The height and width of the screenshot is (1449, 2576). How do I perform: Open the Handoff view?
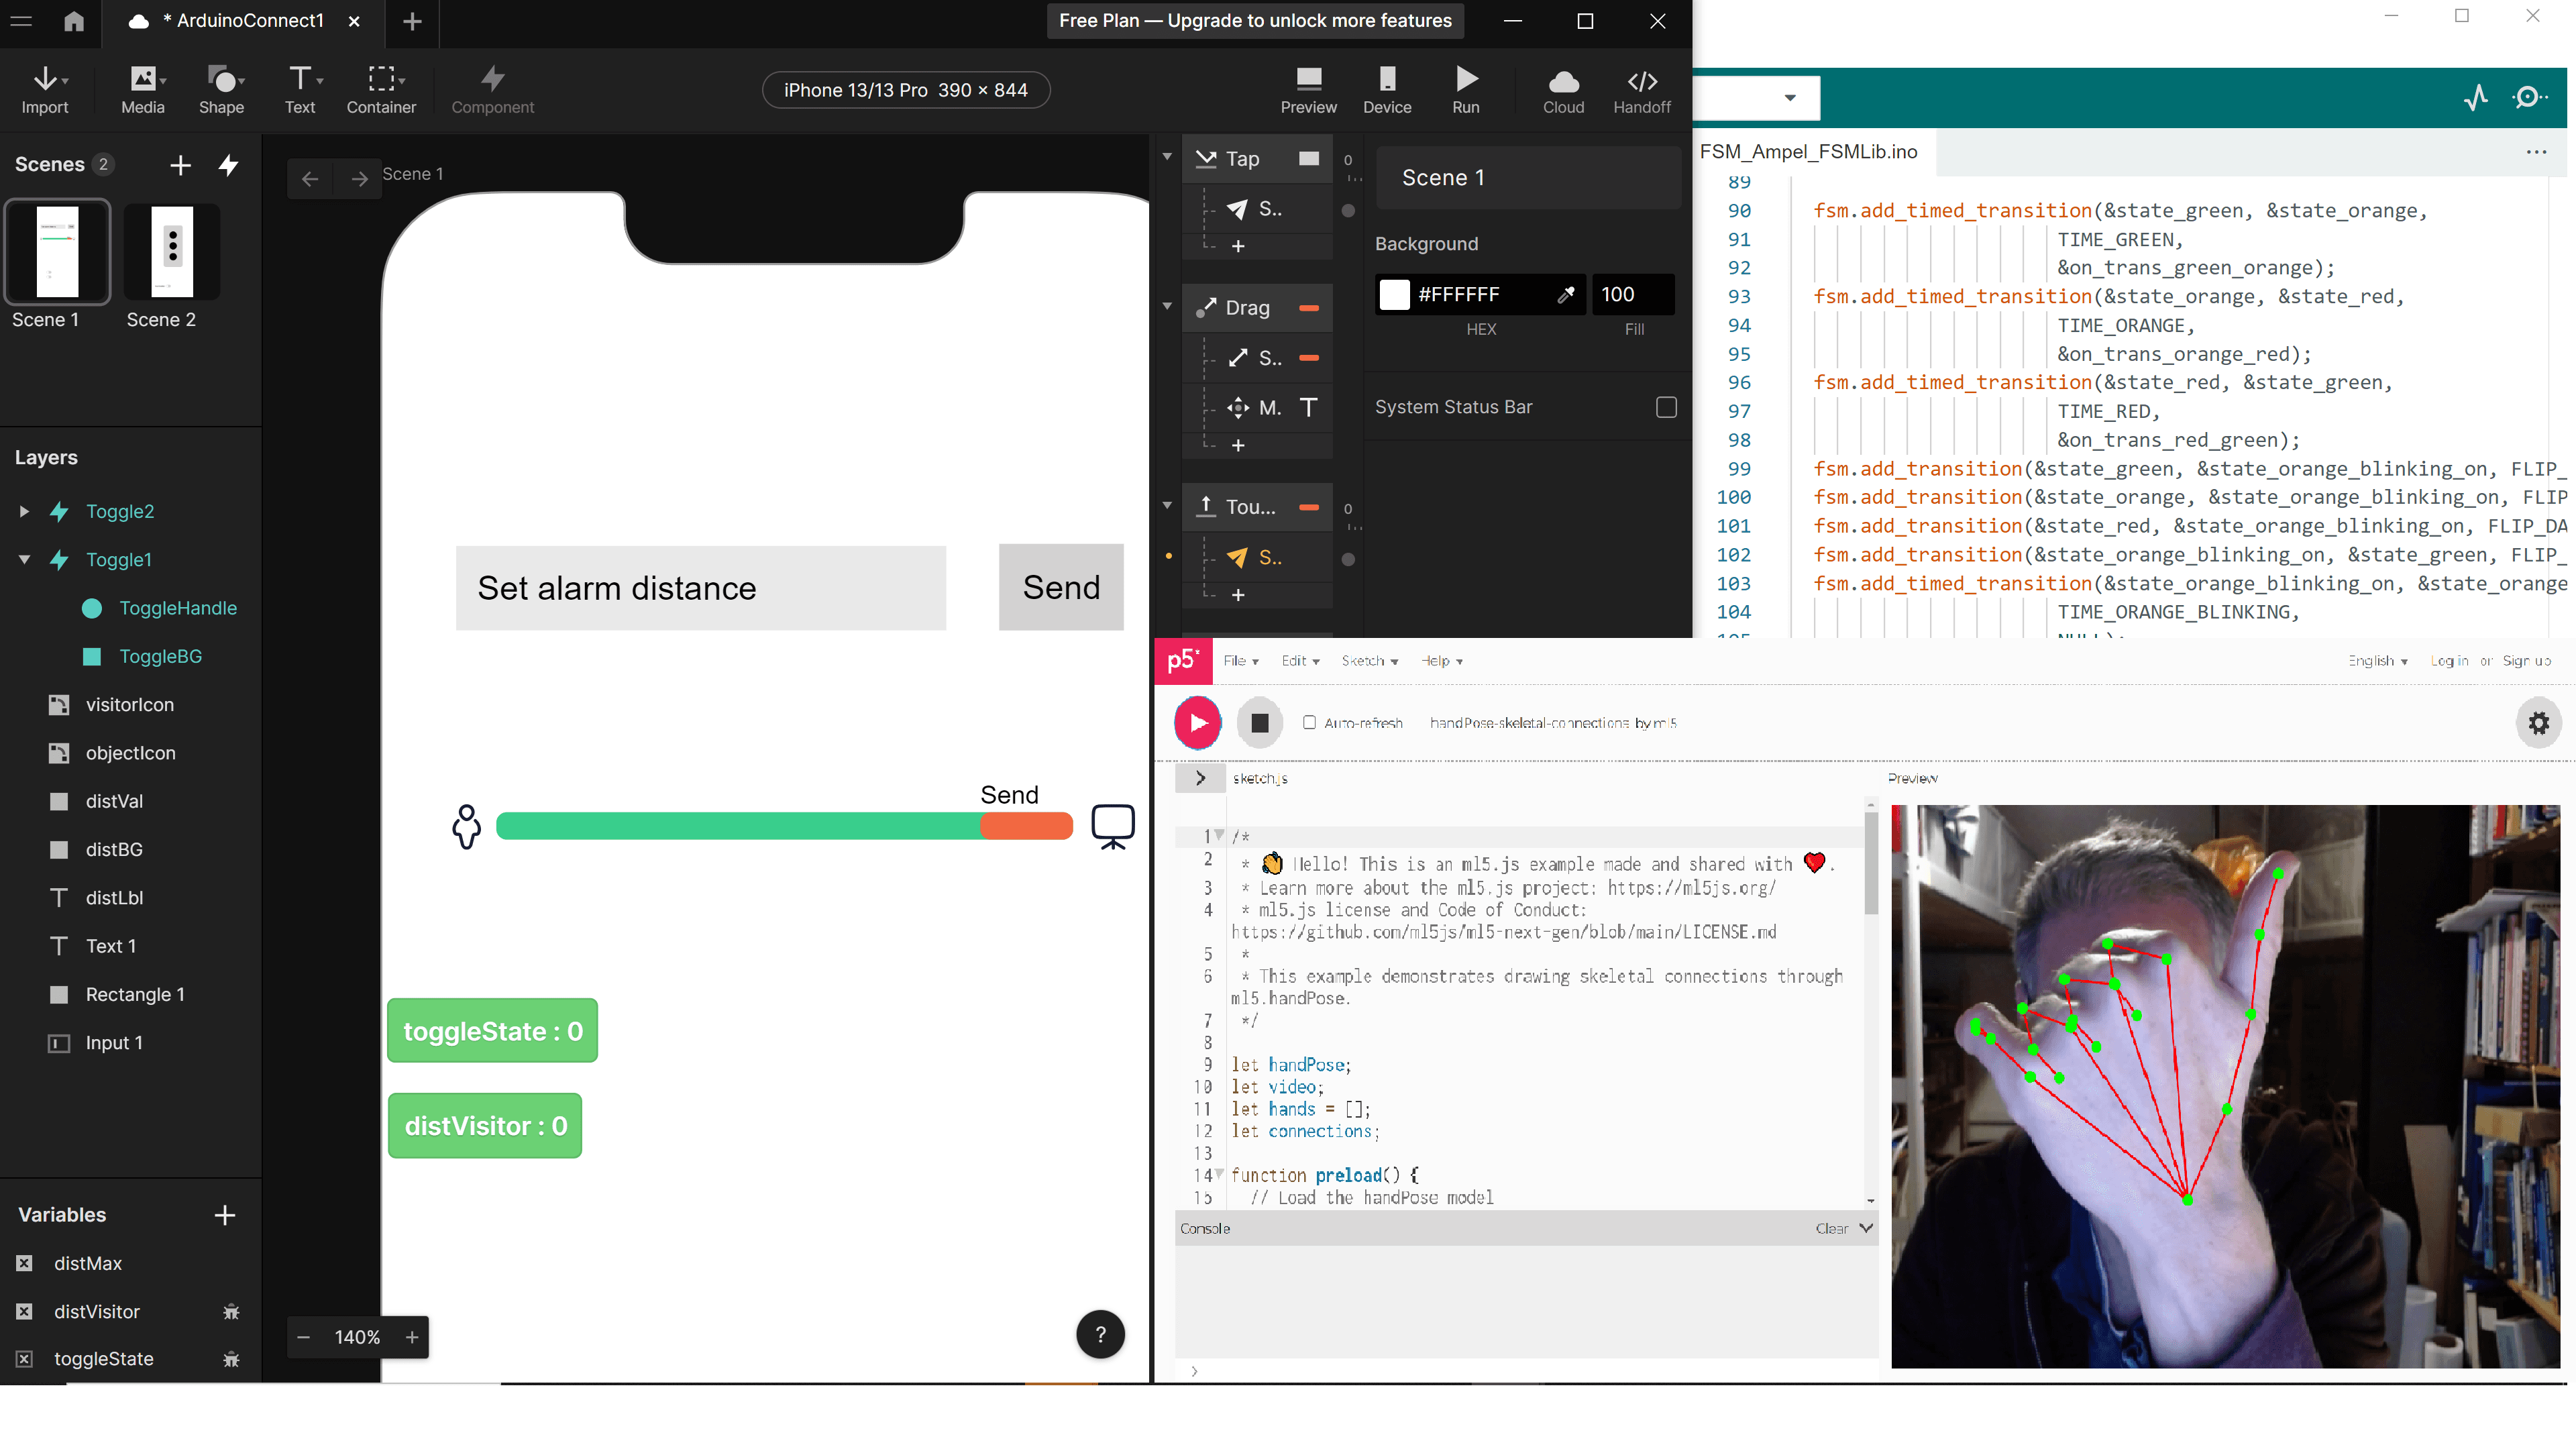pos(1642,90)
